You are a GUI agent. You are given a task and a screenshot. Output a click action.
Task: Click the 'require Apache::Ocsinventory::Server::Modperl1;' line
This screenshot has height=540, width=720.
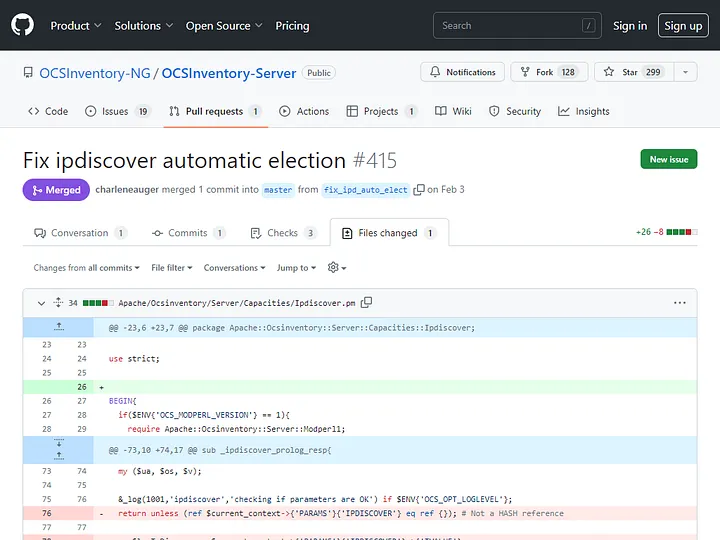point(236,429)
